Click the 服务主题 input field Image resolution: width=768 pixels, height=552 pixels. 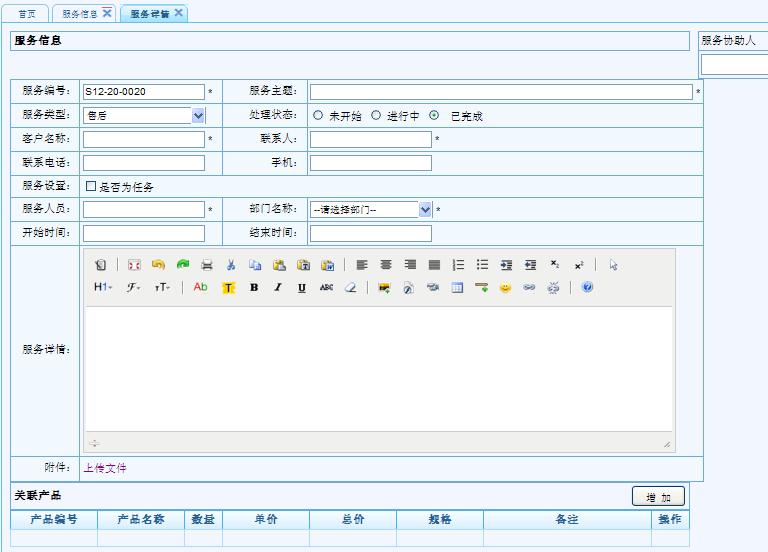[500, 92]
